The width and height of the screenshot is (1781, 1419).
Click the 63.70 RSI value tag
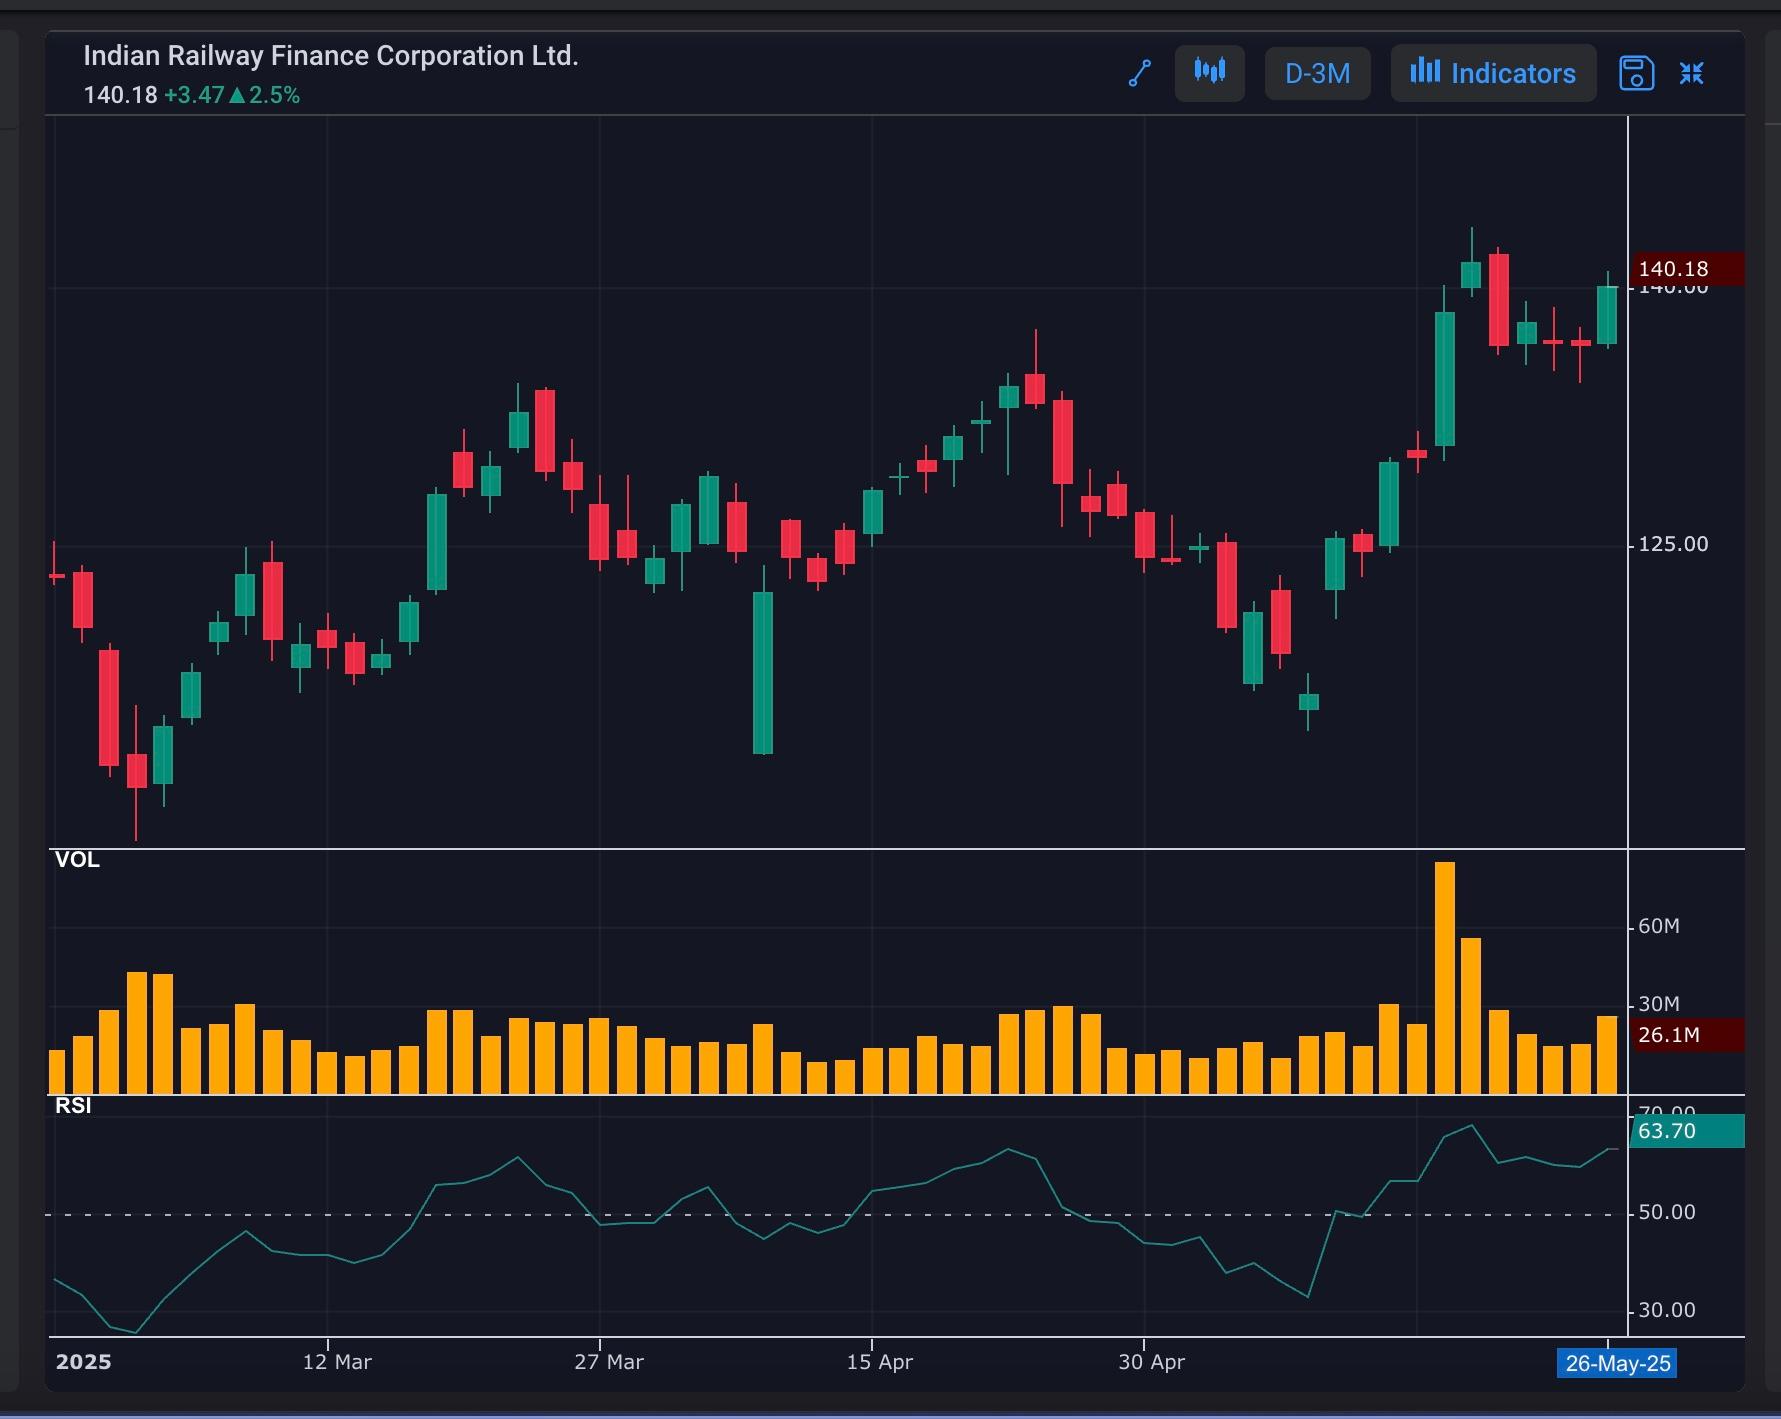click(x=1687, y=1131)
